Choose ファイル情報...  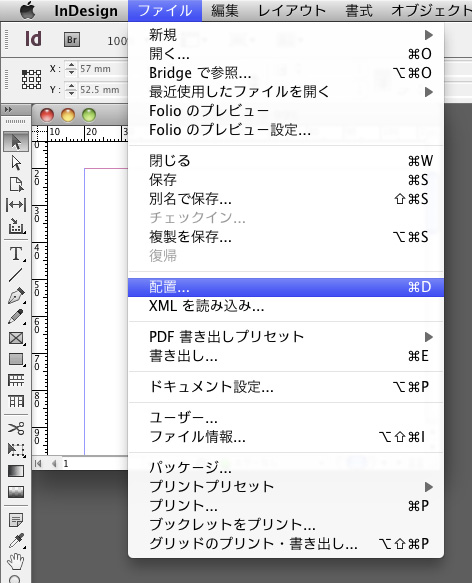[286, 437]
